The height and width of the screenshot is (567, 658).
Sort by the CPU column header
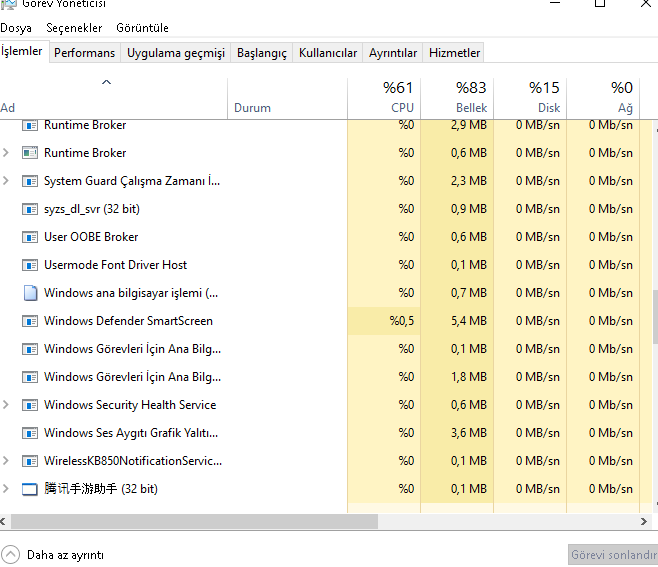[x=384, y=98]
